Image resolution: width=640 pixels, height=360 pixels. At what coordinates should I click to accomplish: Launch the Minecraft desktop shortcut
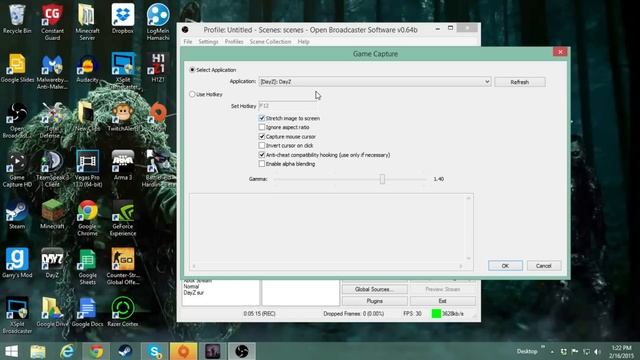[52, 215]
